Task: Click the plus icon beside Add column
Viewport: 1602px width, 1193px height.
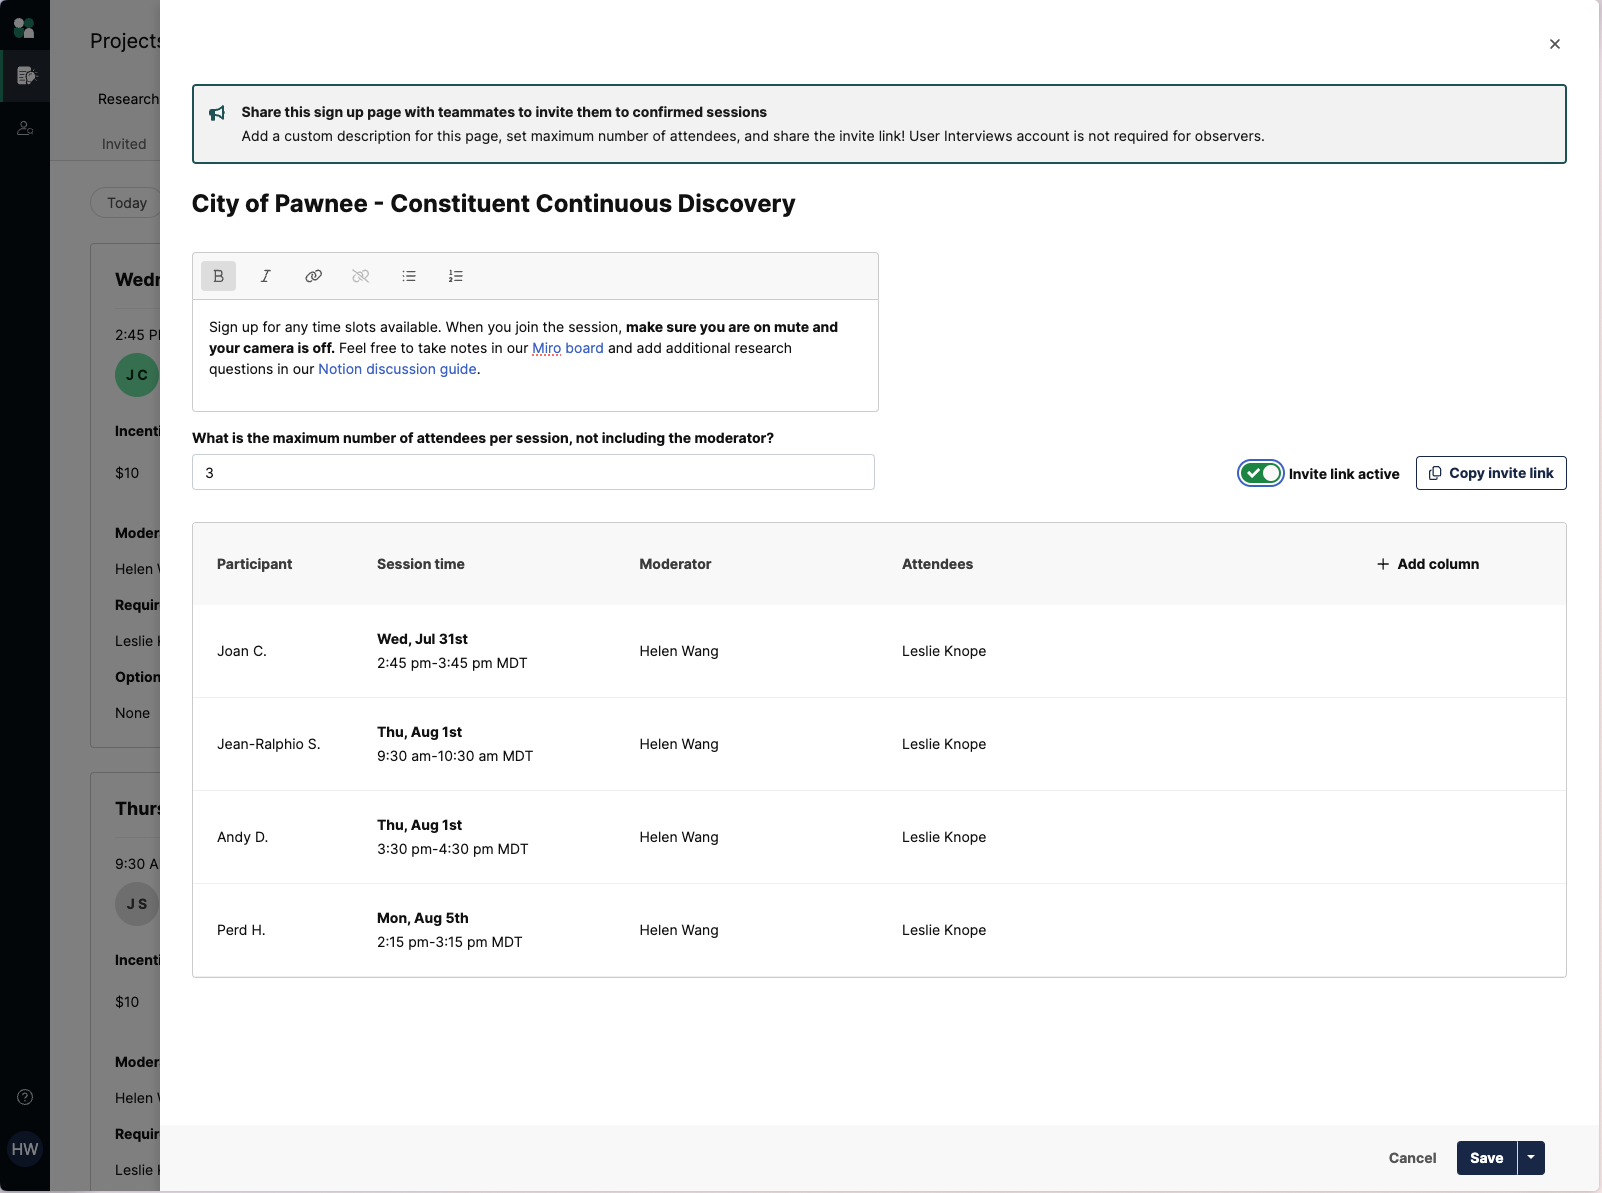Action: point(1383,564)
